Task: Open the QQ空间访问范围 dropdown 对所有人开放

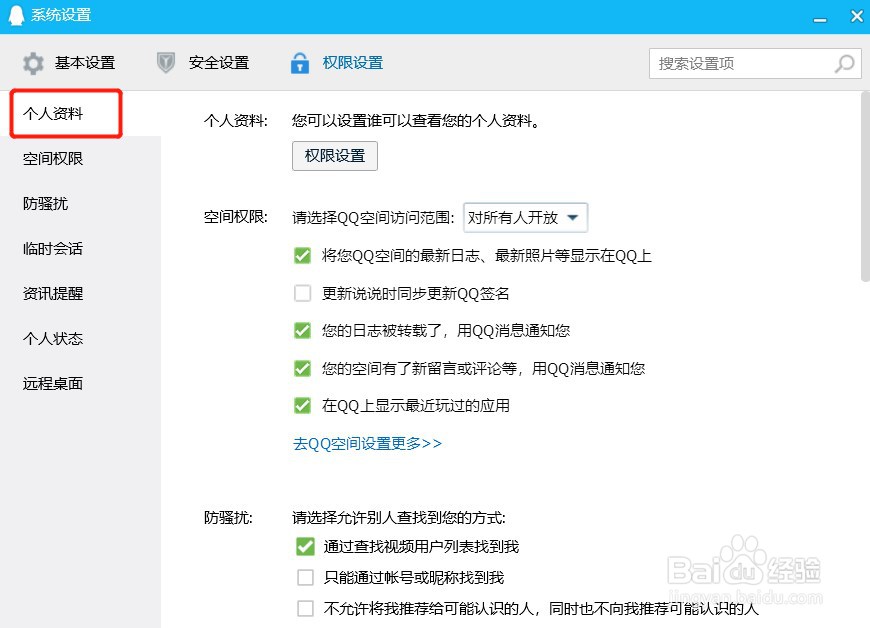Action: click(x=525, y=217)
